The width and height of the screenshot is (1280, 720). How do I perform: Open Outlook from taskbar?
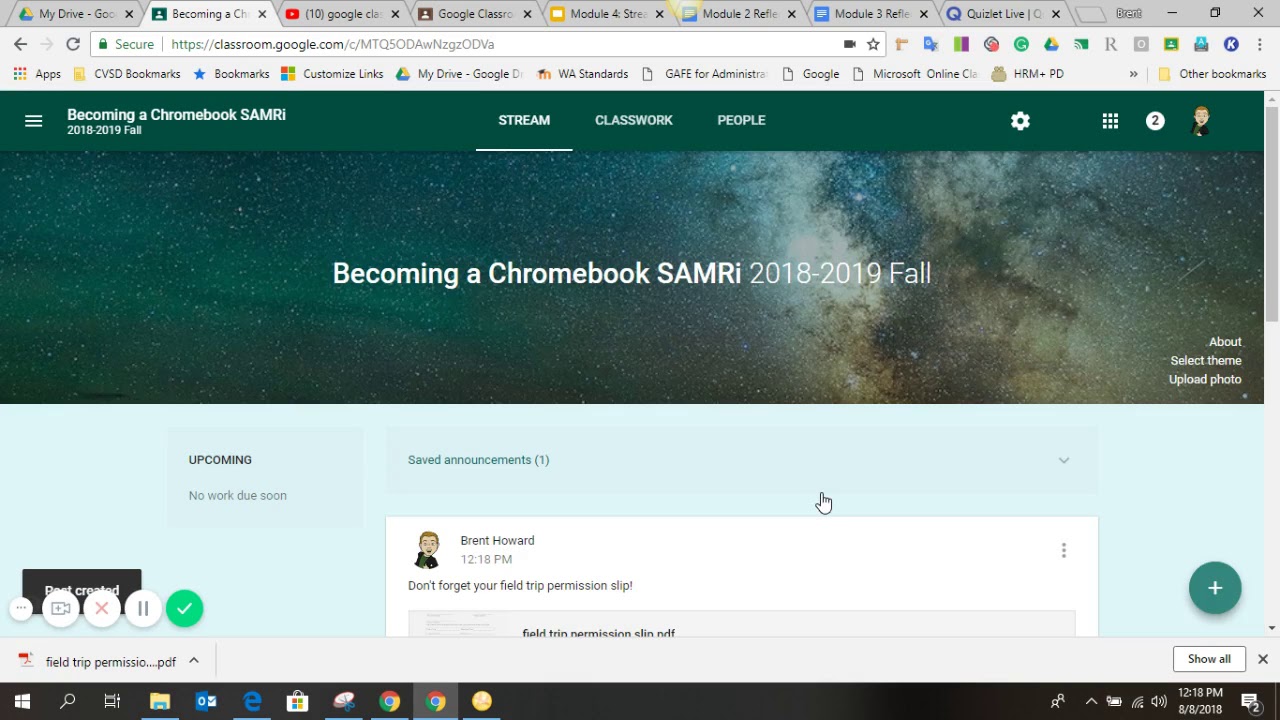206,702
